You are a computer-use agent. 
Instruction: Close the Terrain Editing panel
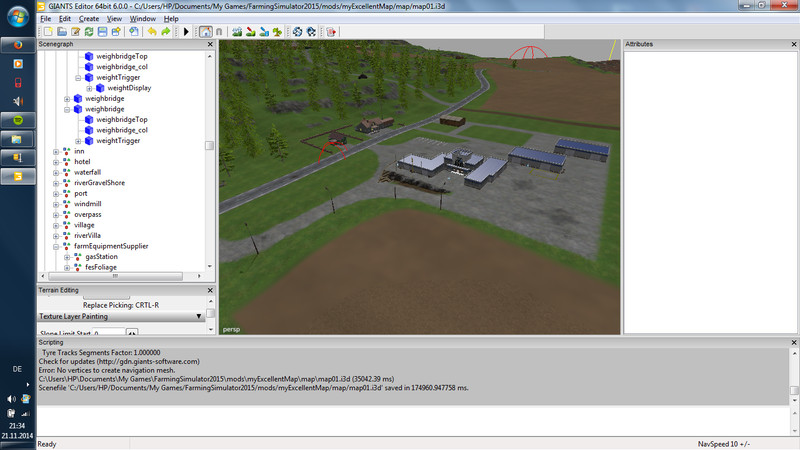click(x=210, y=290)
